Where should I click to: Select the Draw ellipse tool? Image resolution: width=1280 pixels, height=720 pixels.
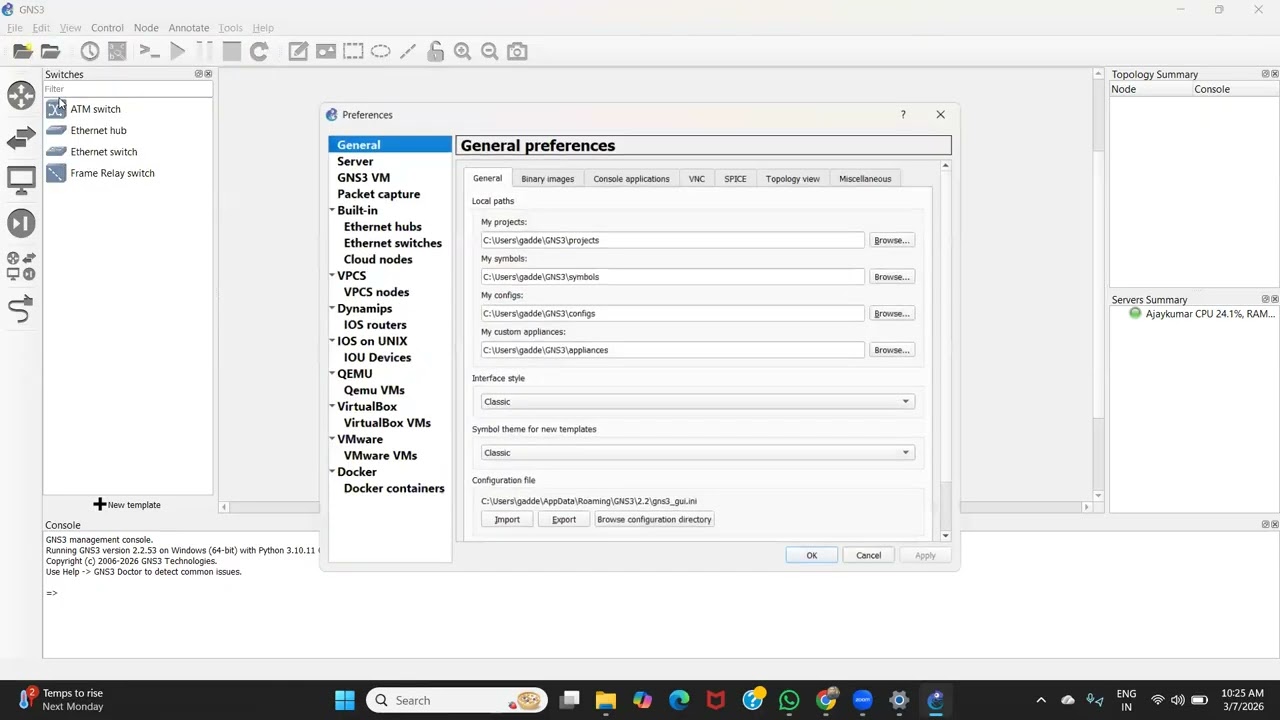point(381,51)
